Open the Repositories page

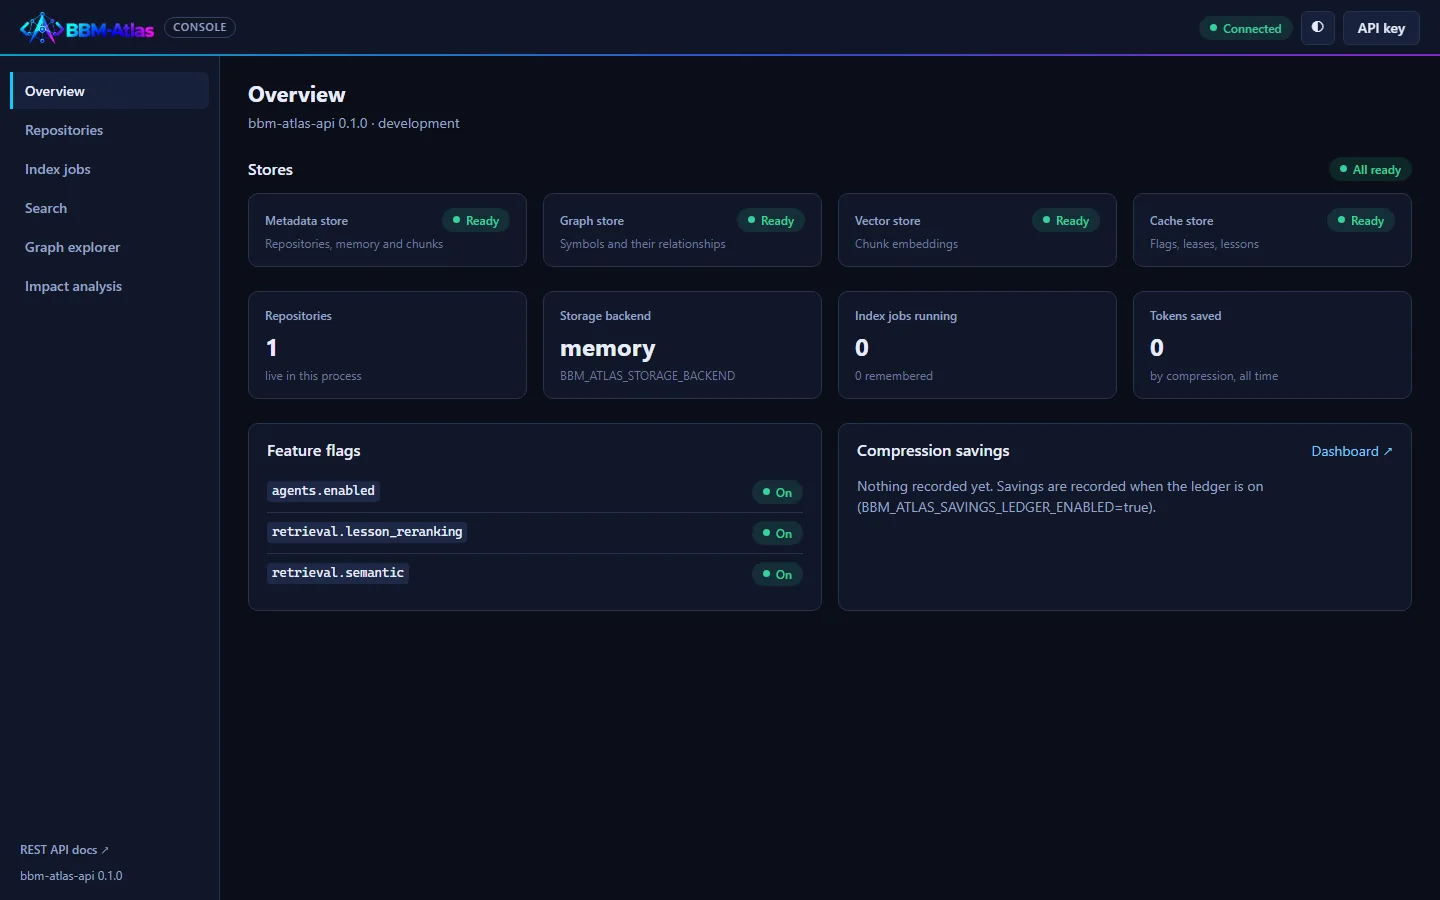pos(110,130)
